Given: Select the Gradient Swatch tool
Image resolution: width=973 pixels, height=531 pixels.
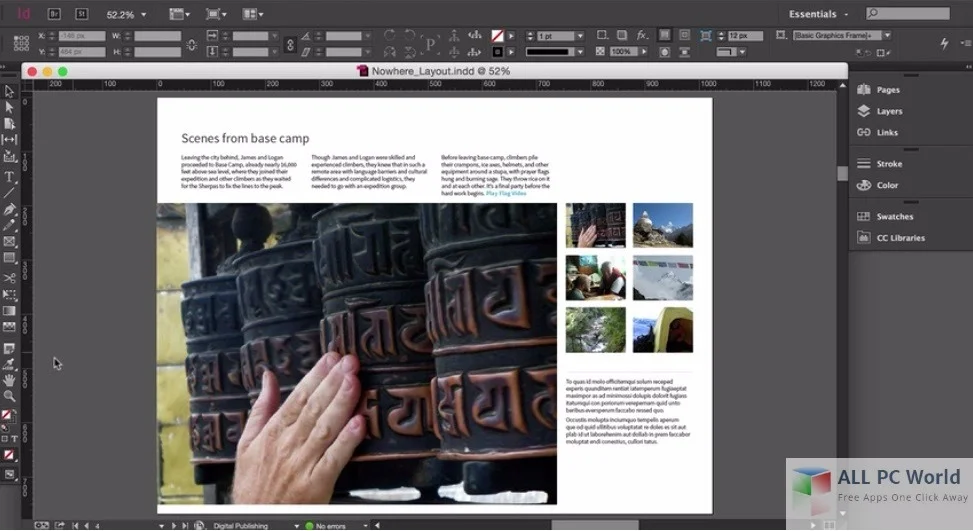Looking at the screenshot, I should pyautogui.click(x=9, y=311).
